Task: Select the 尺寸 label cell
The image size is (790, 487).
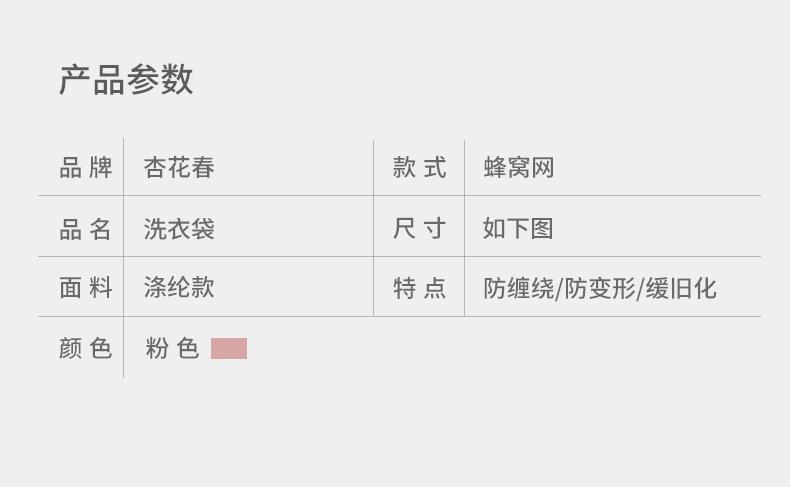Action: pos(419,229)
